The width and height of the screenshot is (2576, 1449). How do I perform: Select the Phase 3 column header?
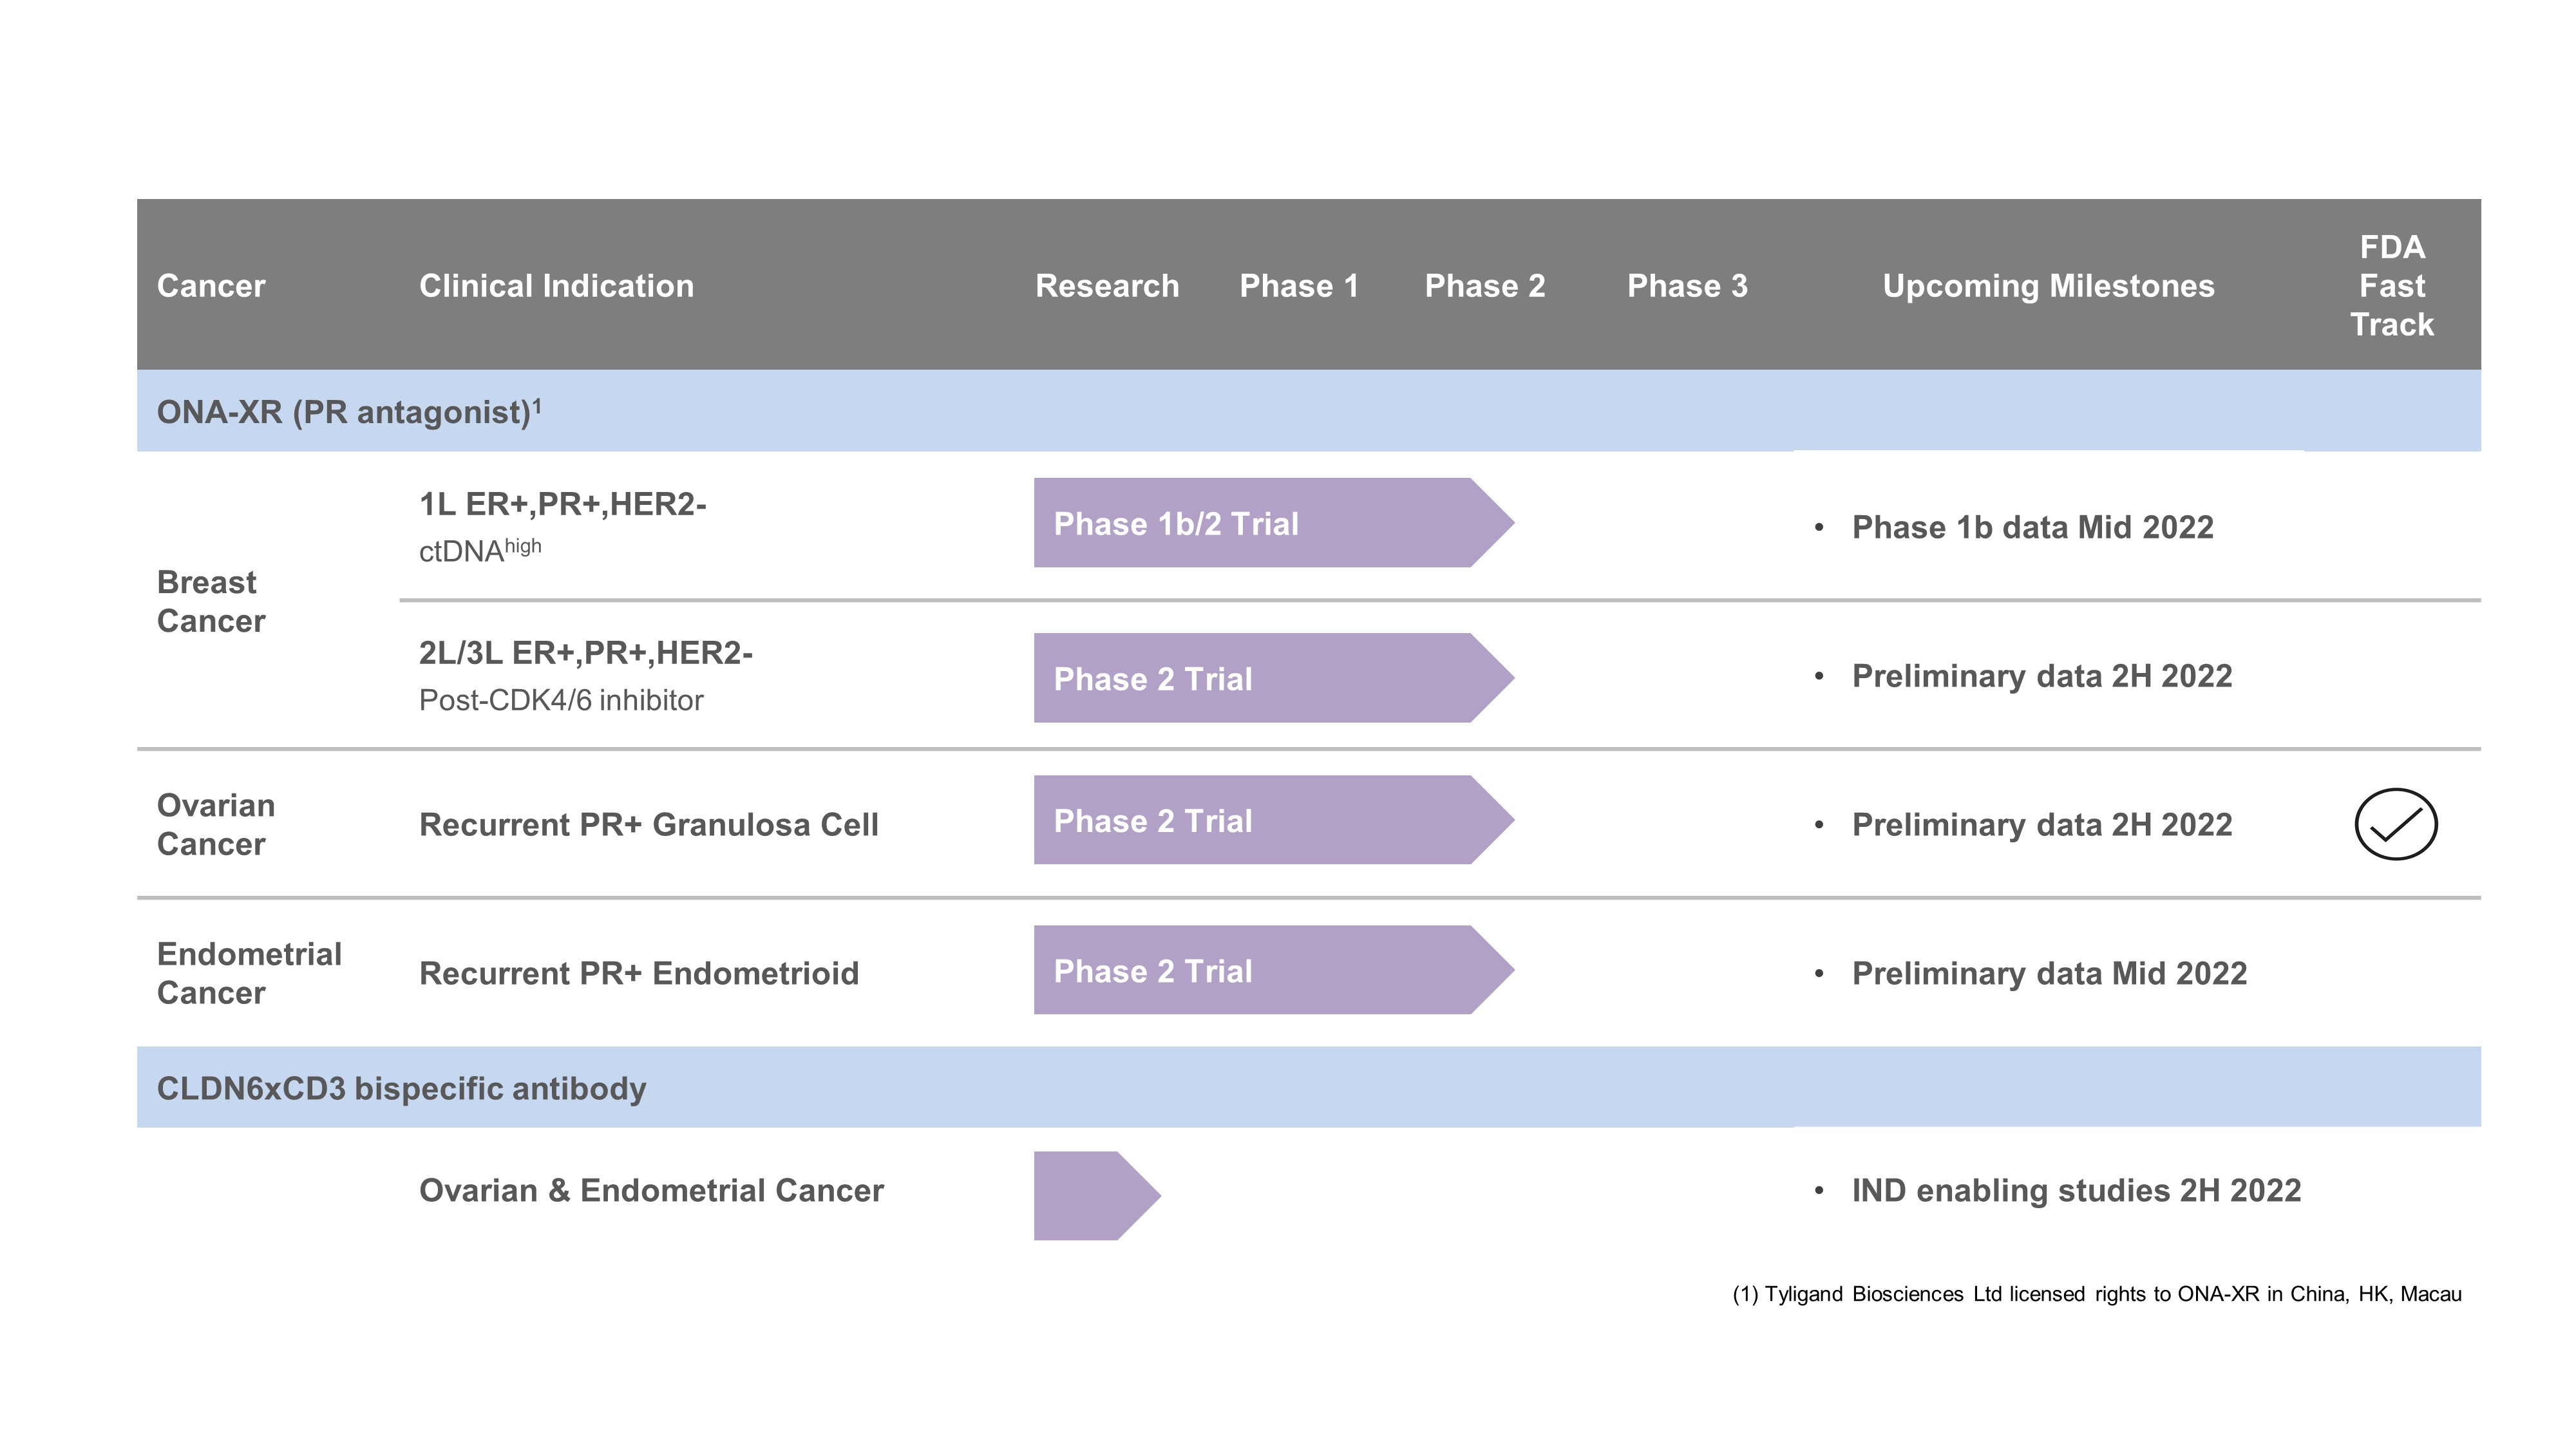1686,286
